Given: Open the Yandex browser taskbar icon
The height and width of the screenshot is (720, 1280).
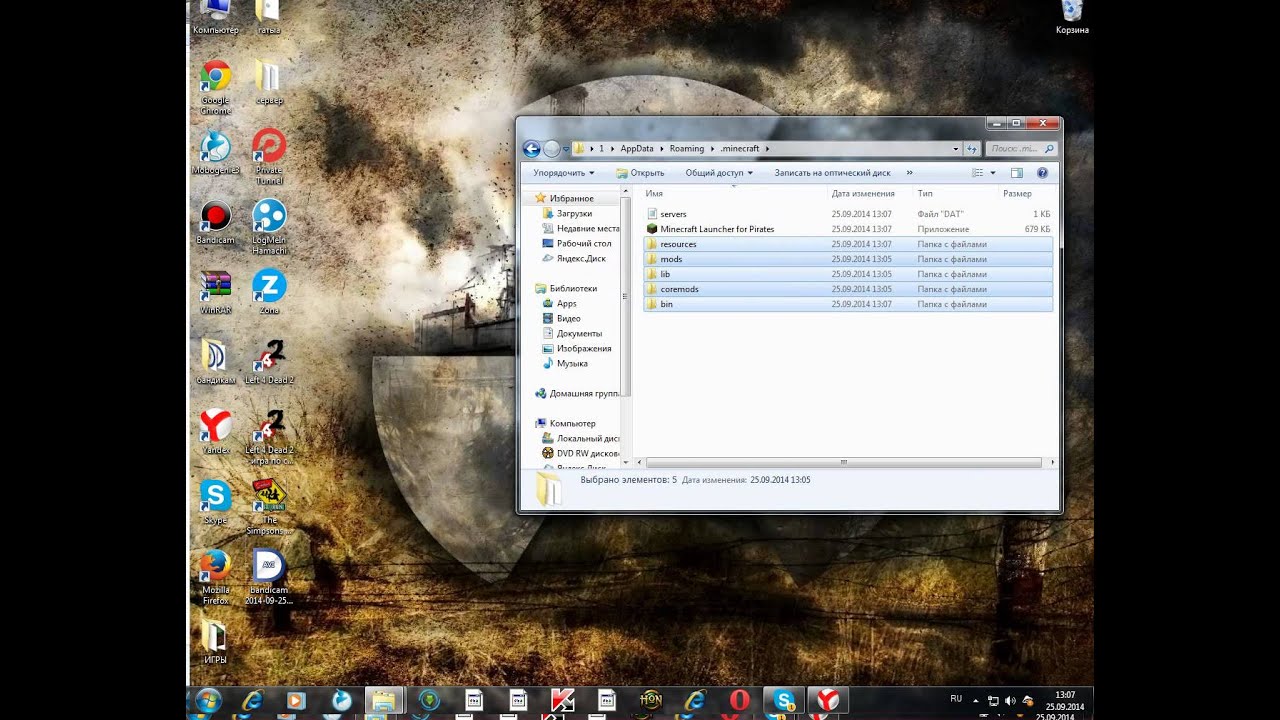Looking at the screenshot, I should point(828,701).
